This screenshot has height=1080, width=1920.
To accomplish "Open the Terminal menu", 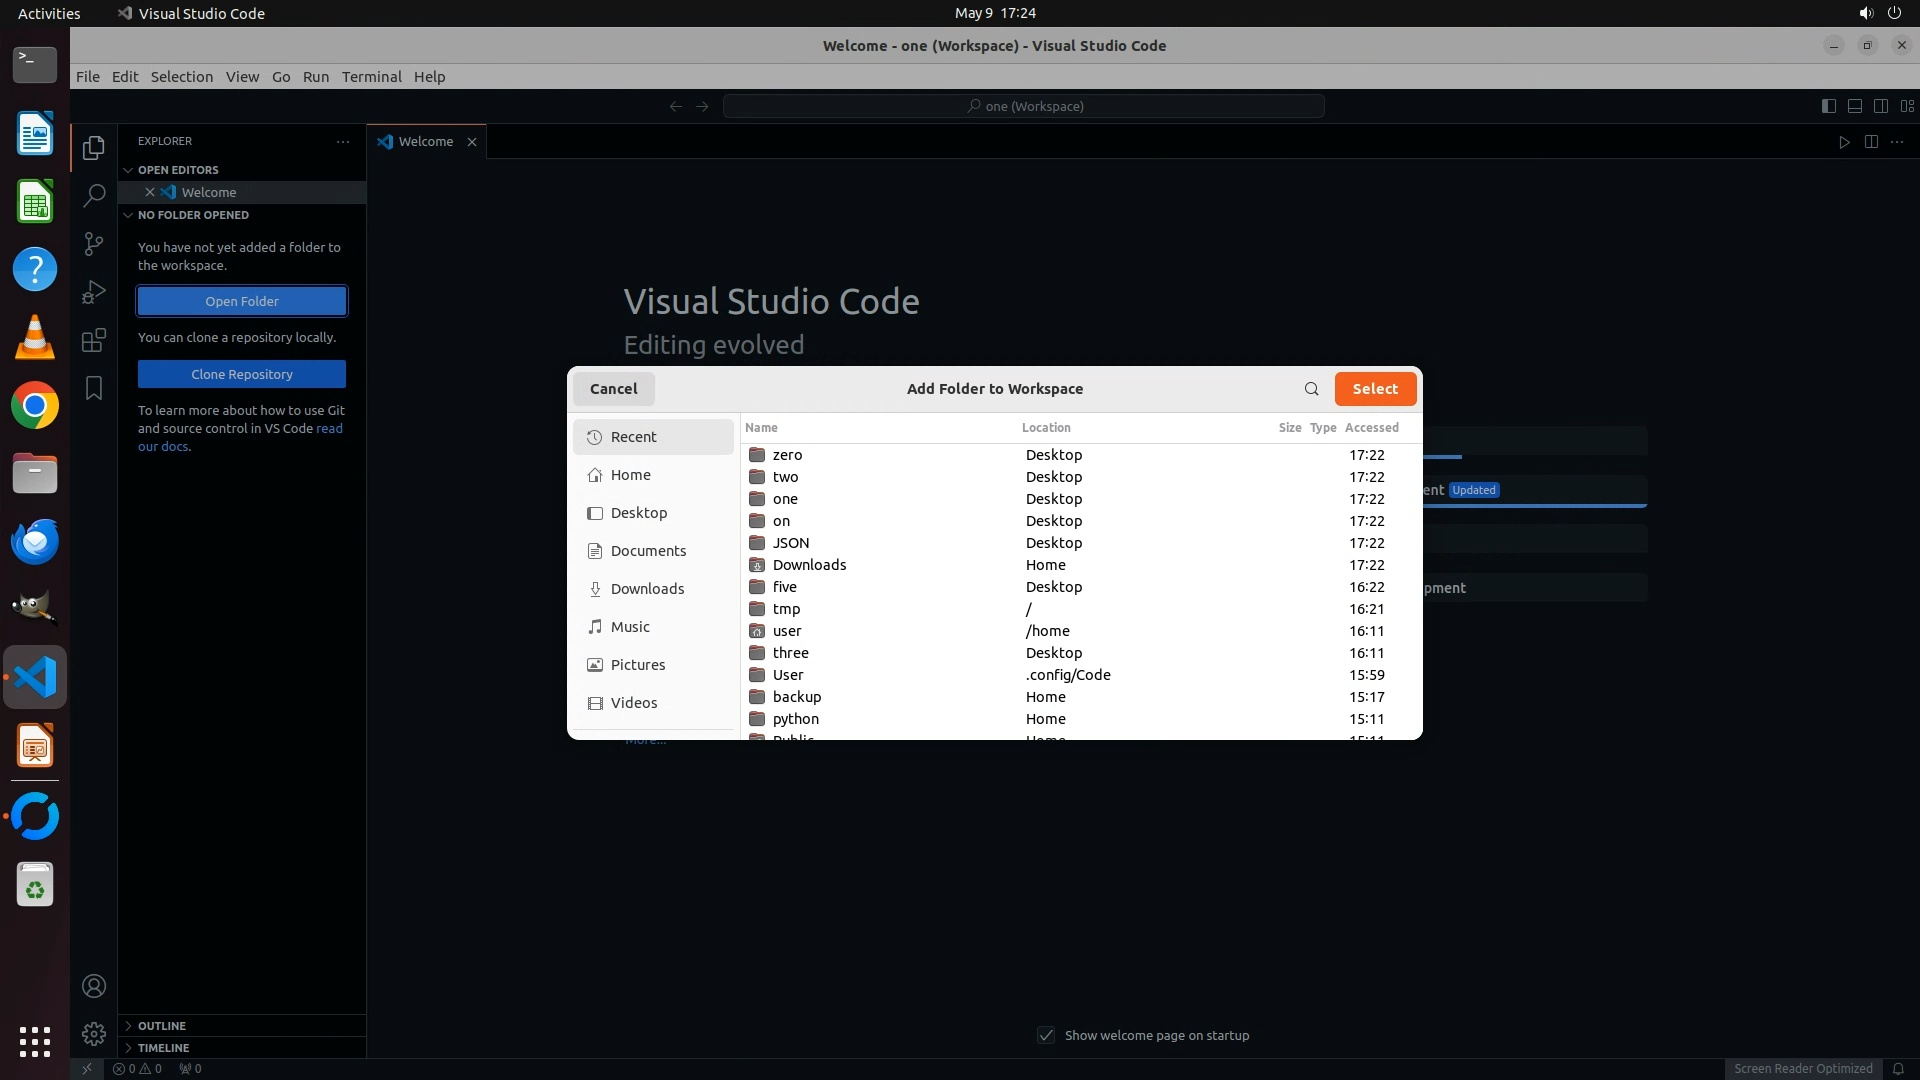I will coord(371,77).
